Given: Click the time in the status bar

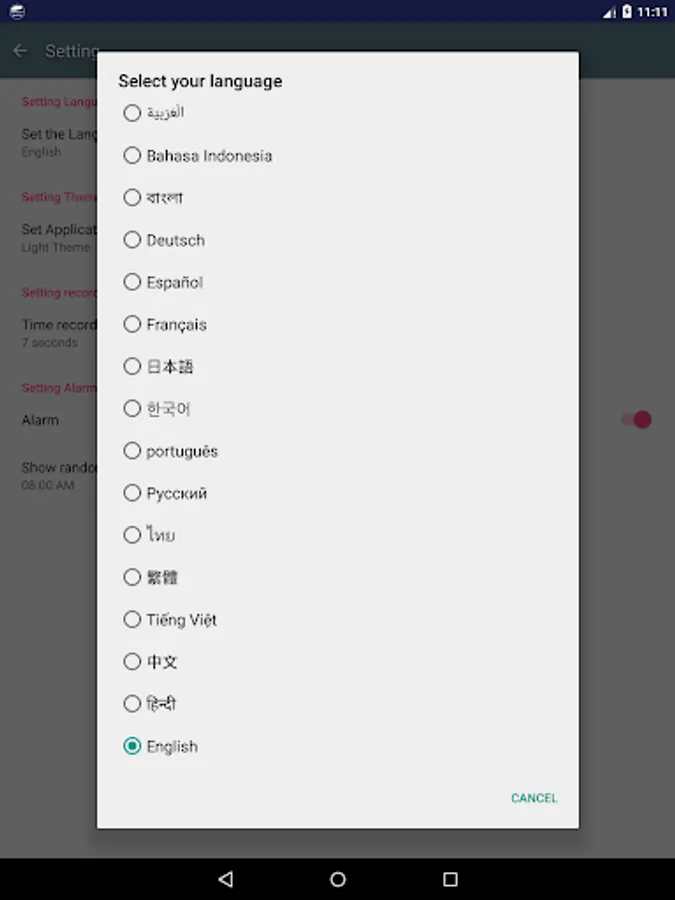Looking at the screenshot, I should 652,12.
